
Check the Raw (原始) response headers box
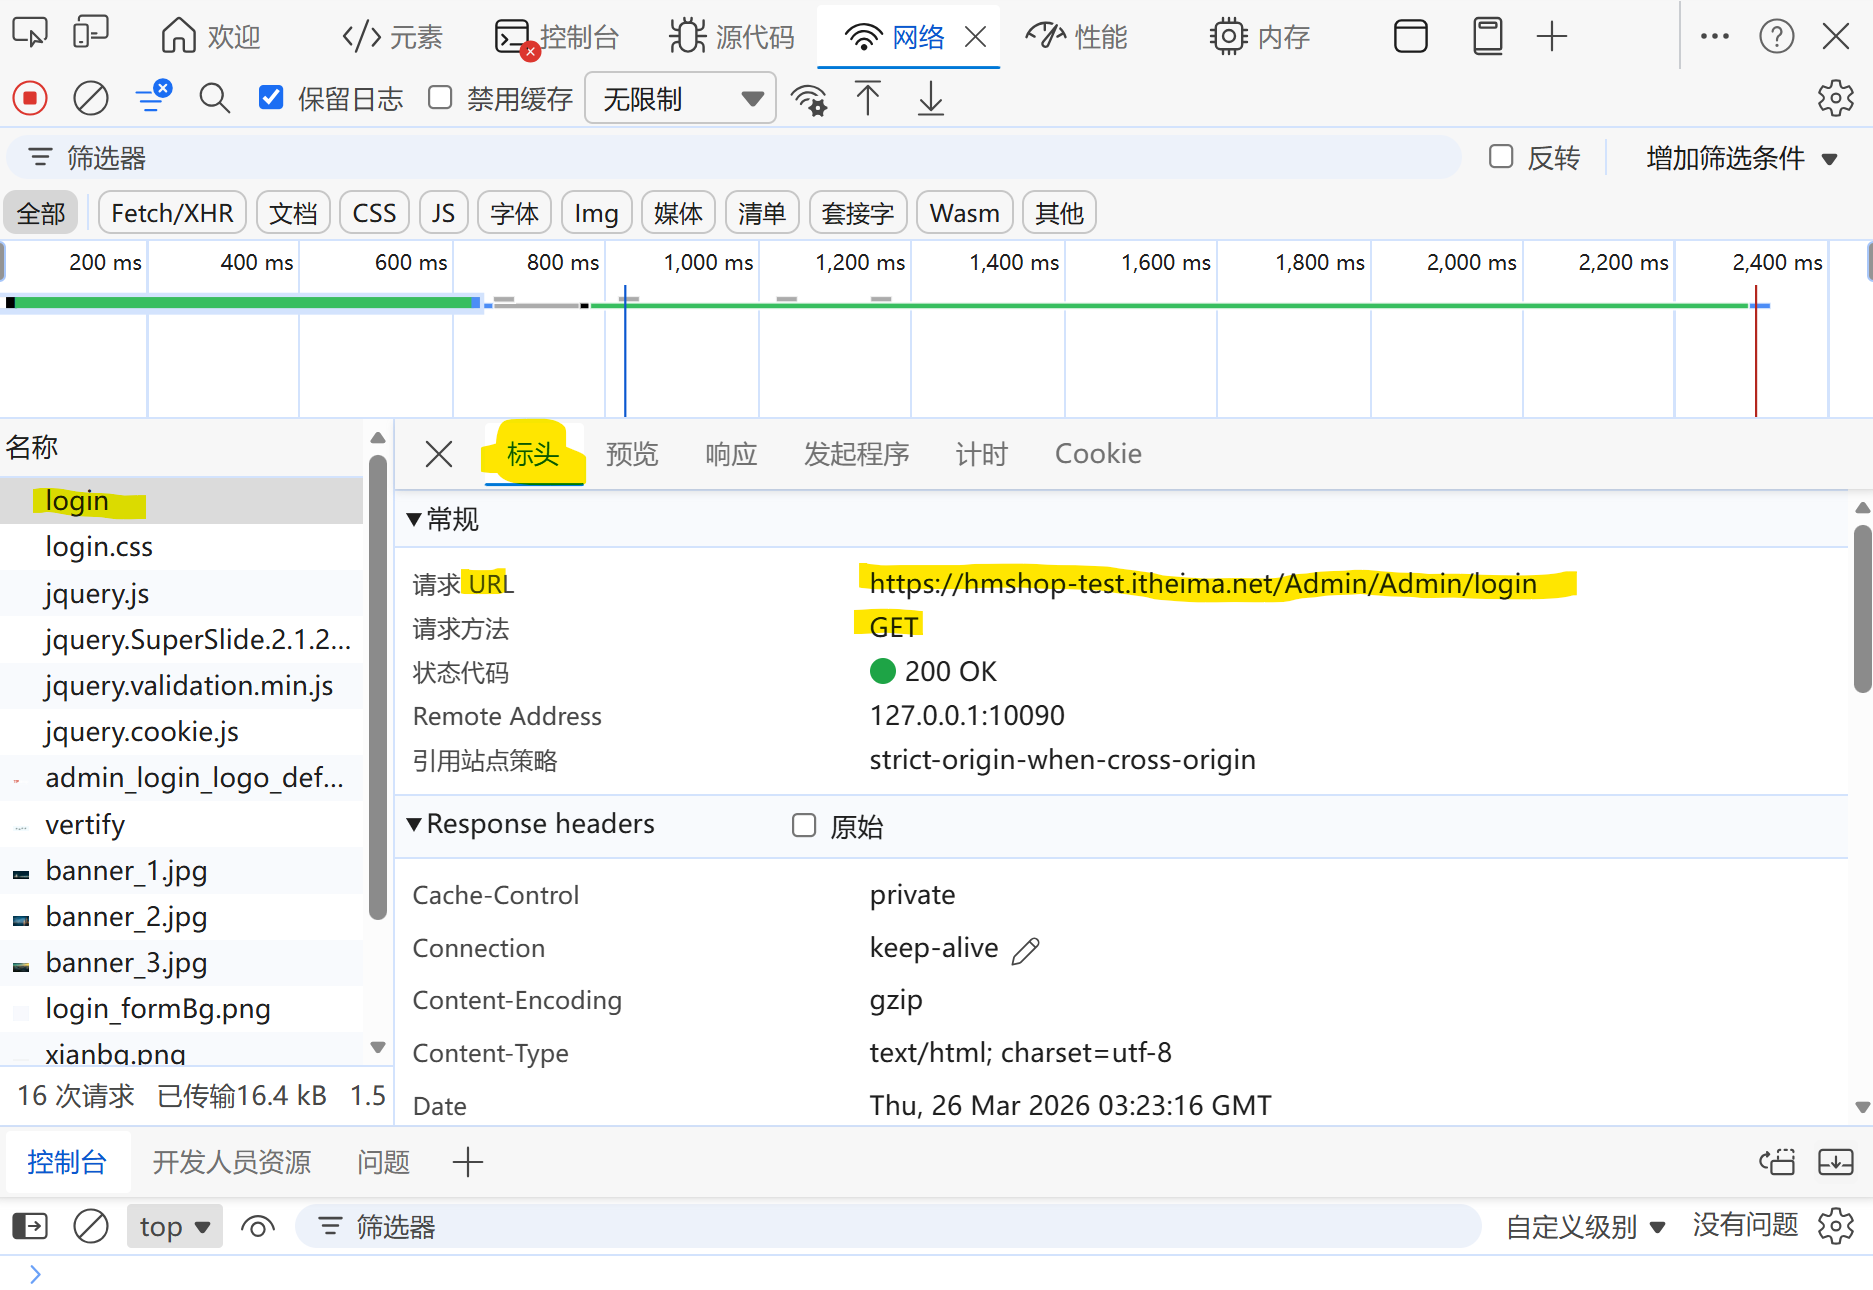coord(803,825)
